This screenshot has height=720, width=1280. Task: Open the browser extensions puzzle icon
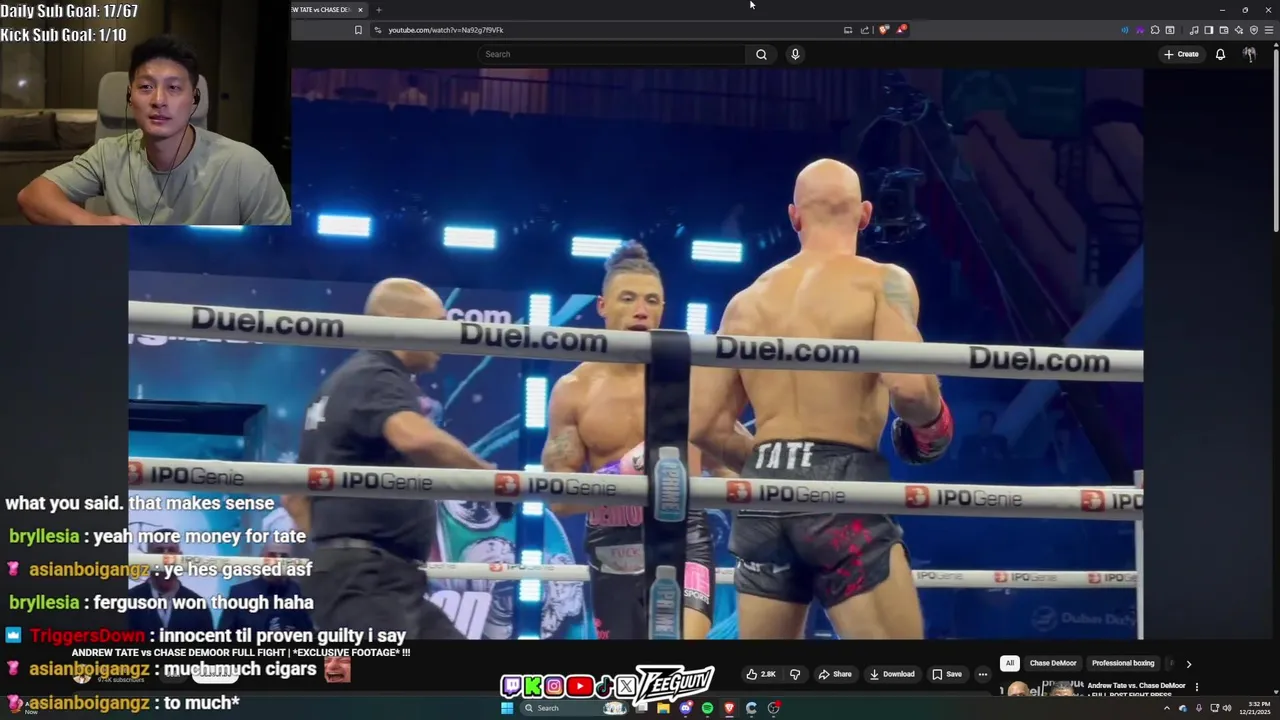[x=1155, y=30]
